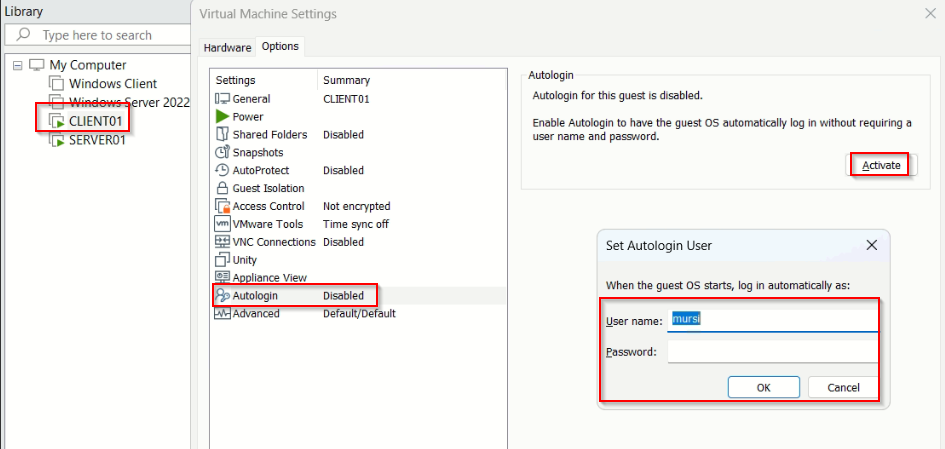Screen dimensions: 945x449
Task: Select My Computer in the library
Action: 88,65
